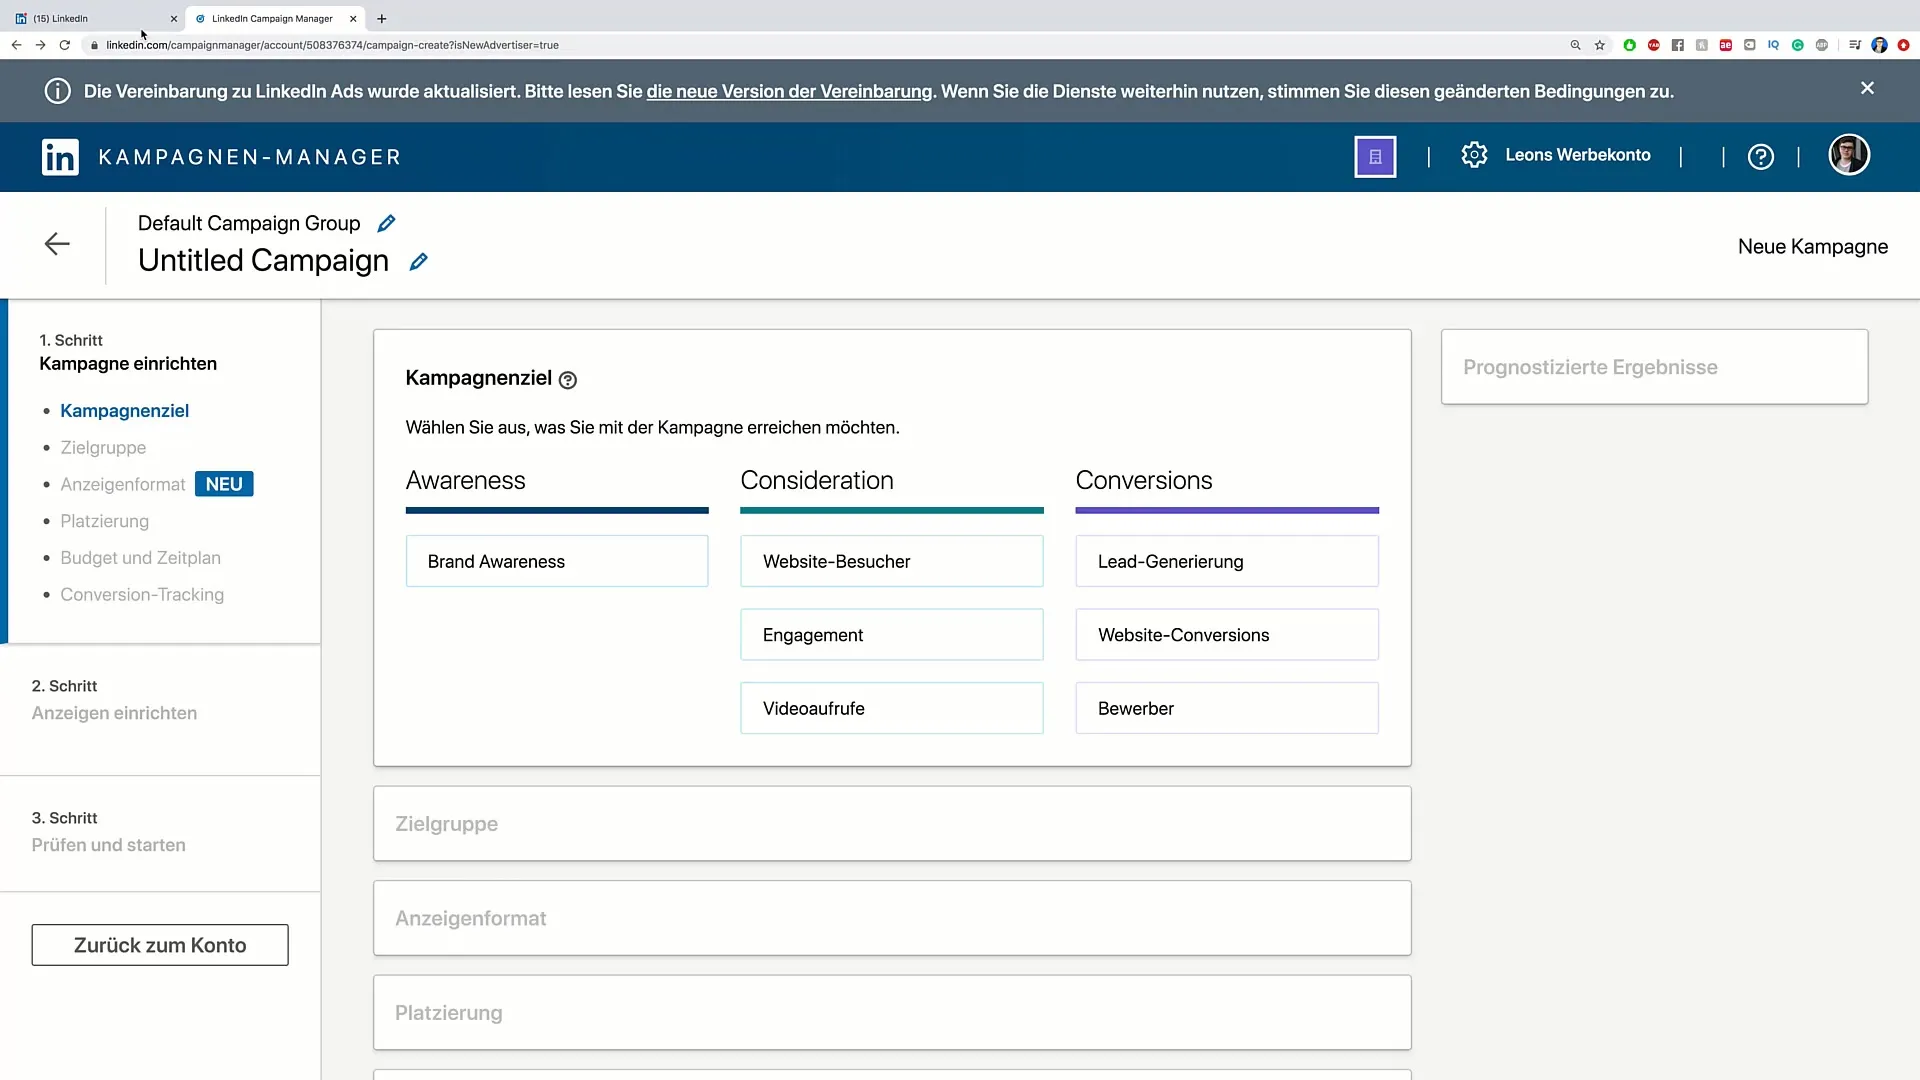Close the (15) LinkedIn tab

click(x=174, y=18)
